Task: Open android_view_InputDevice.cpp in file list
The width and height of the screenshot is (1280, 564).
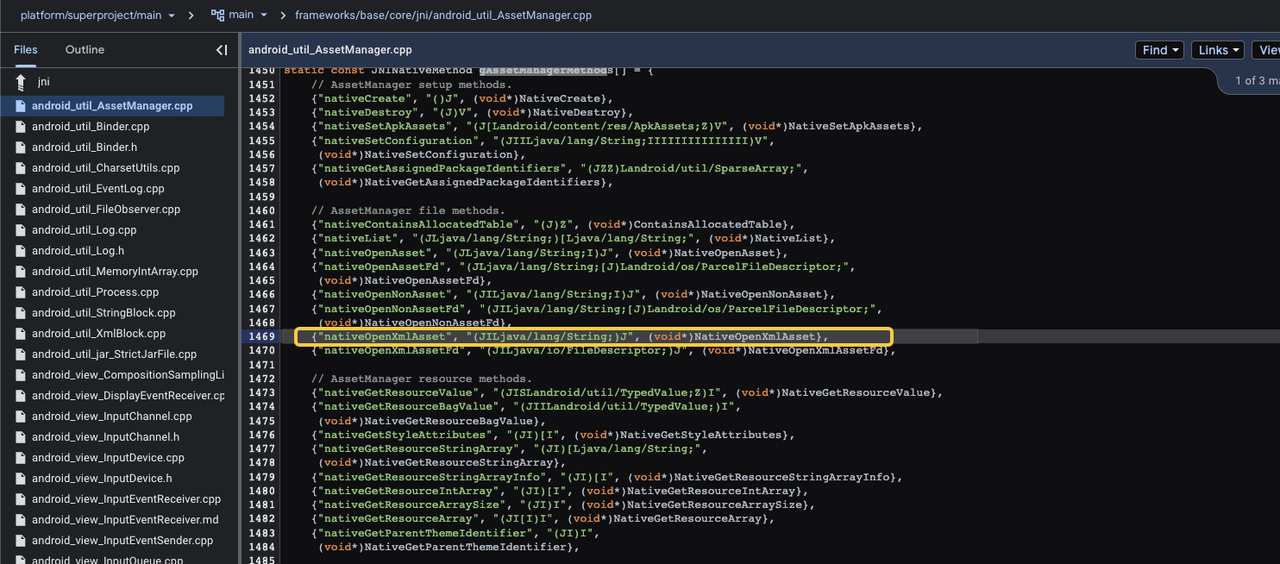Action: pos(108,458)
